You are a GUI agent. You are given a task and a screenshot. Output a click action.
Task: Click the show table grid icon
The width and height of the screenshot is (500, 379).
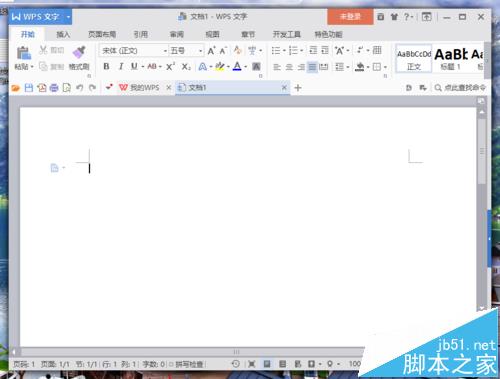(x=377, y=50)
